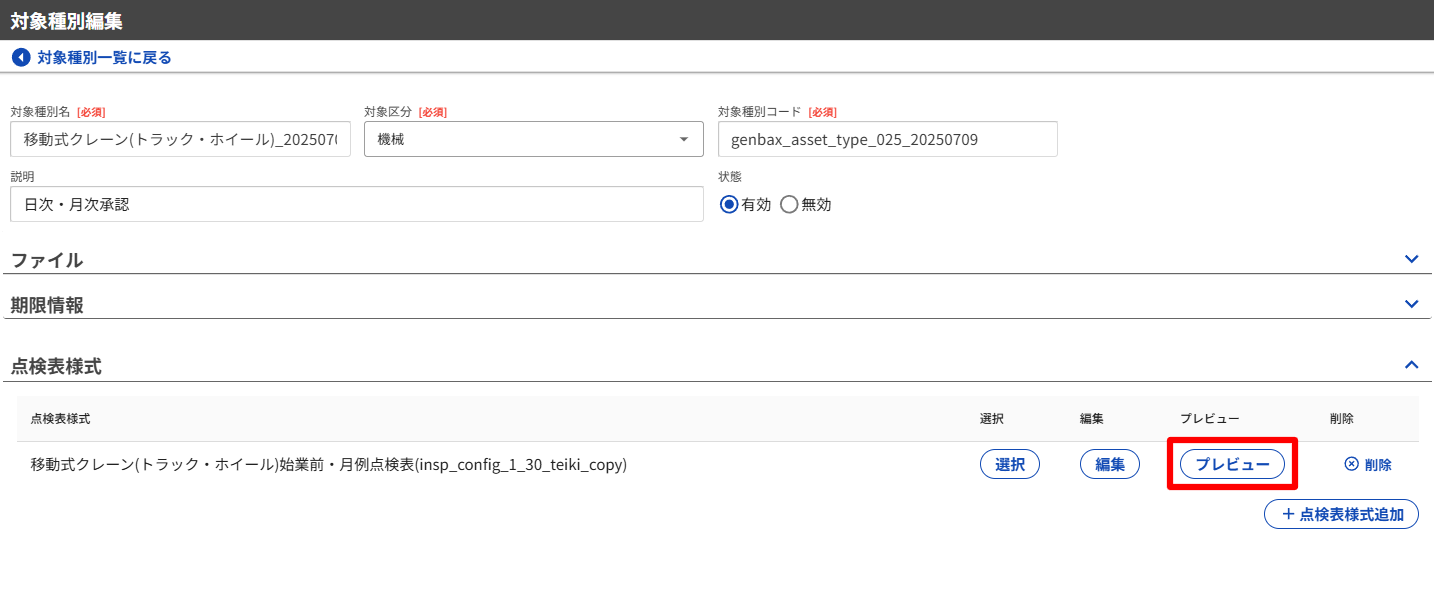1434x592 pixels.
Task: Click into the 対象種別コード text field
Action: click(x=887, y=140)
